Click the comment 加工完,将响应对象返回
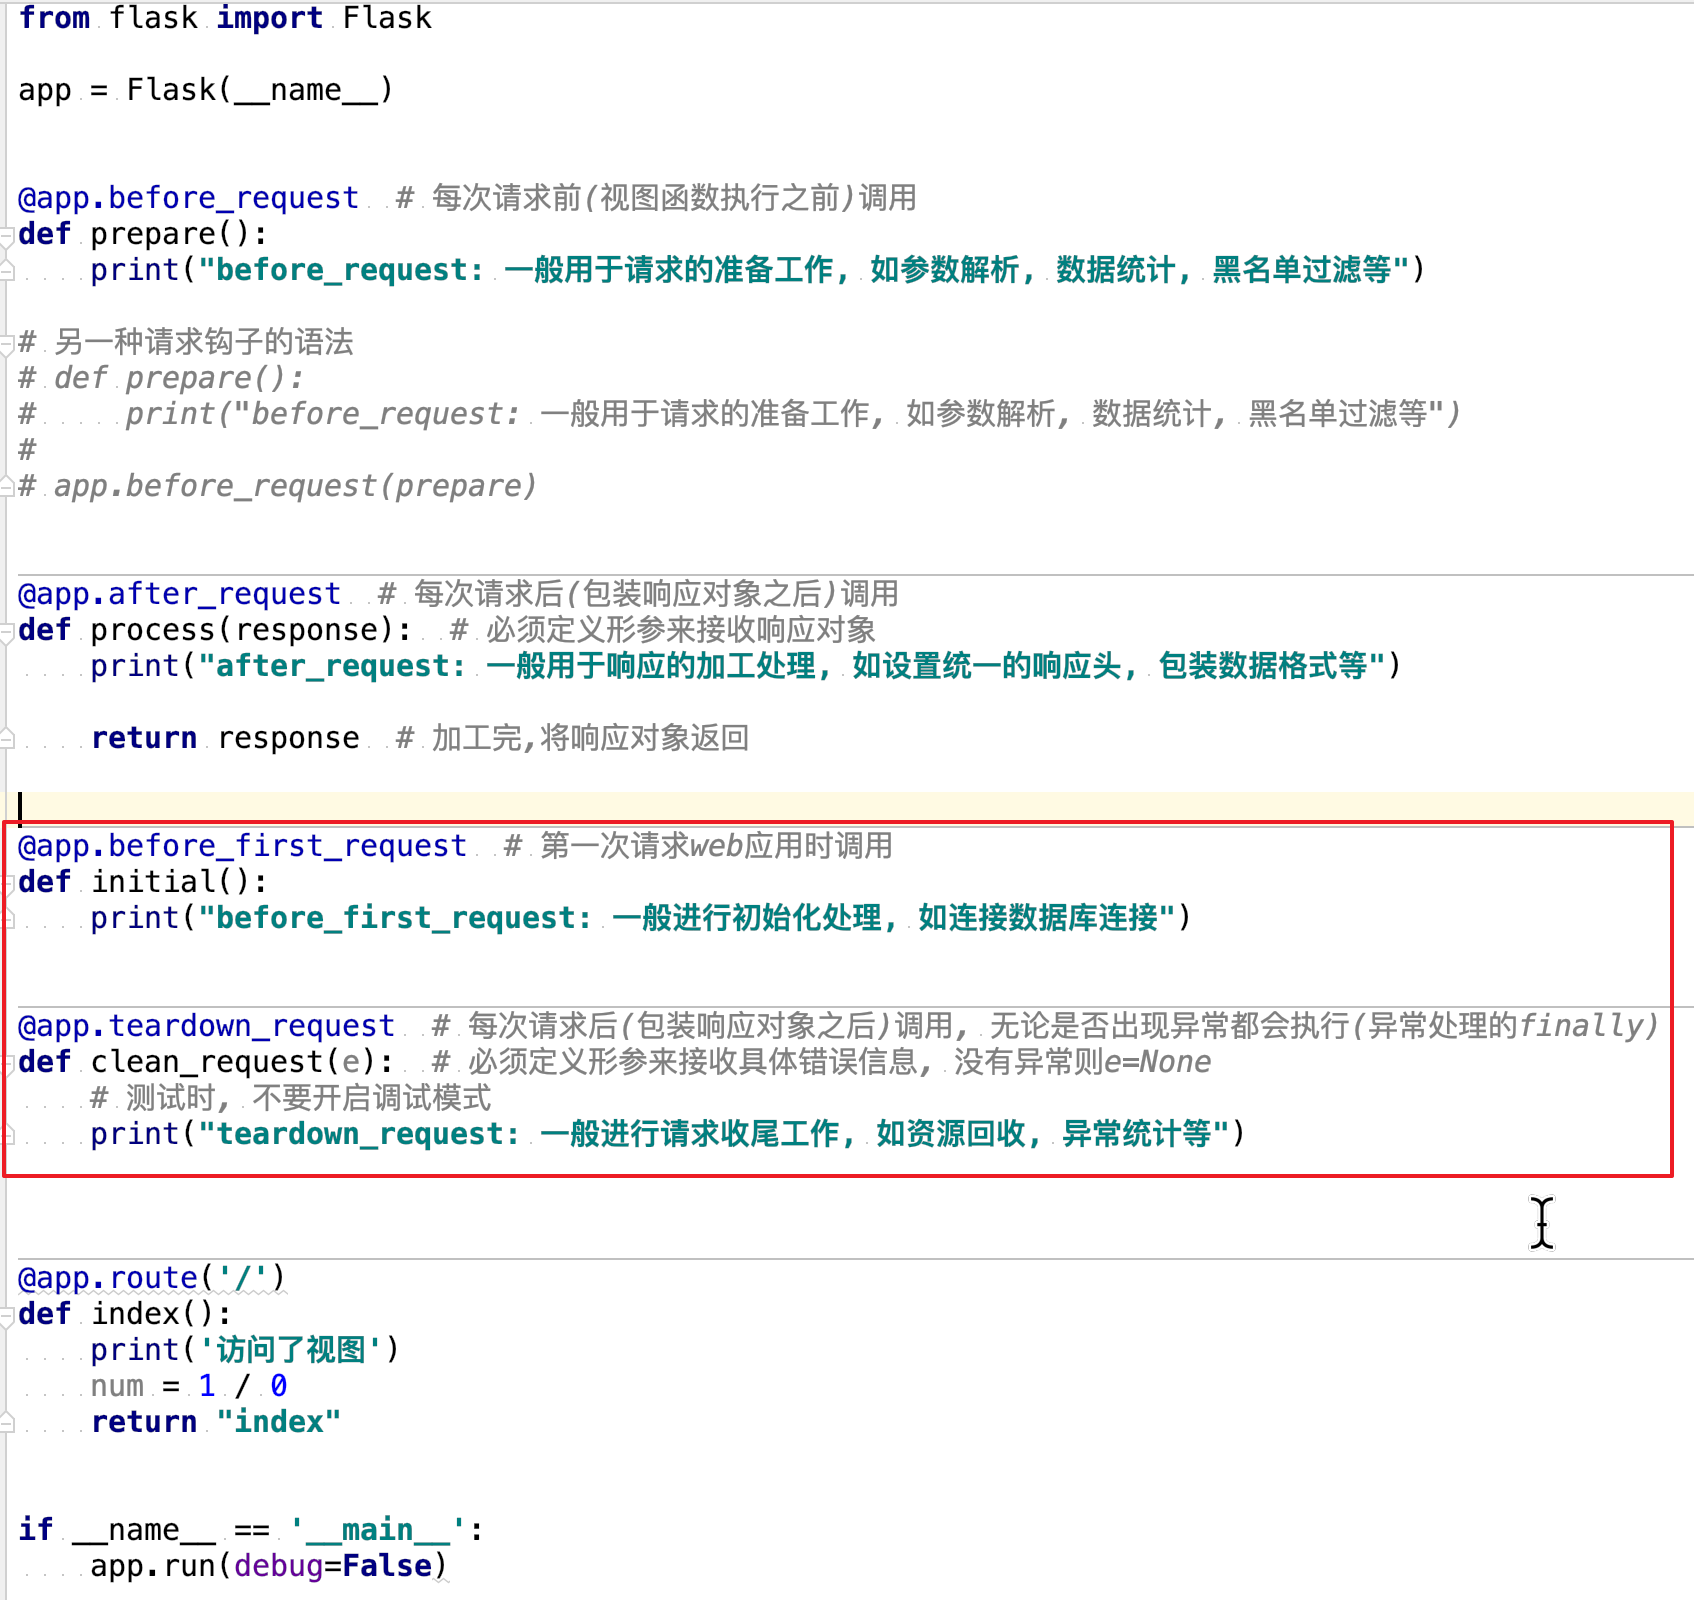This screenshot has height=1600, width=1694. click(x=573, y=738)
